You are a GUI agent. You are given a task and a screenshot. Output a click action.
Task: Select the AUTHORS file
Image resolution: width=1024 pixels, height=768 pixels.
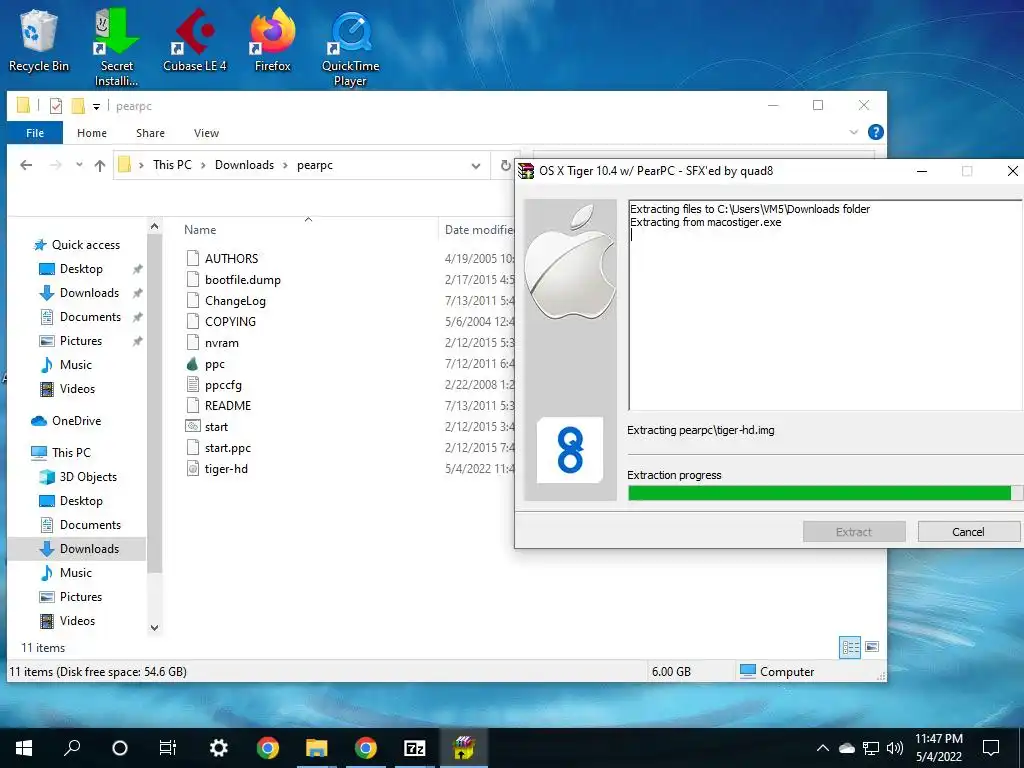coord(231,258)
